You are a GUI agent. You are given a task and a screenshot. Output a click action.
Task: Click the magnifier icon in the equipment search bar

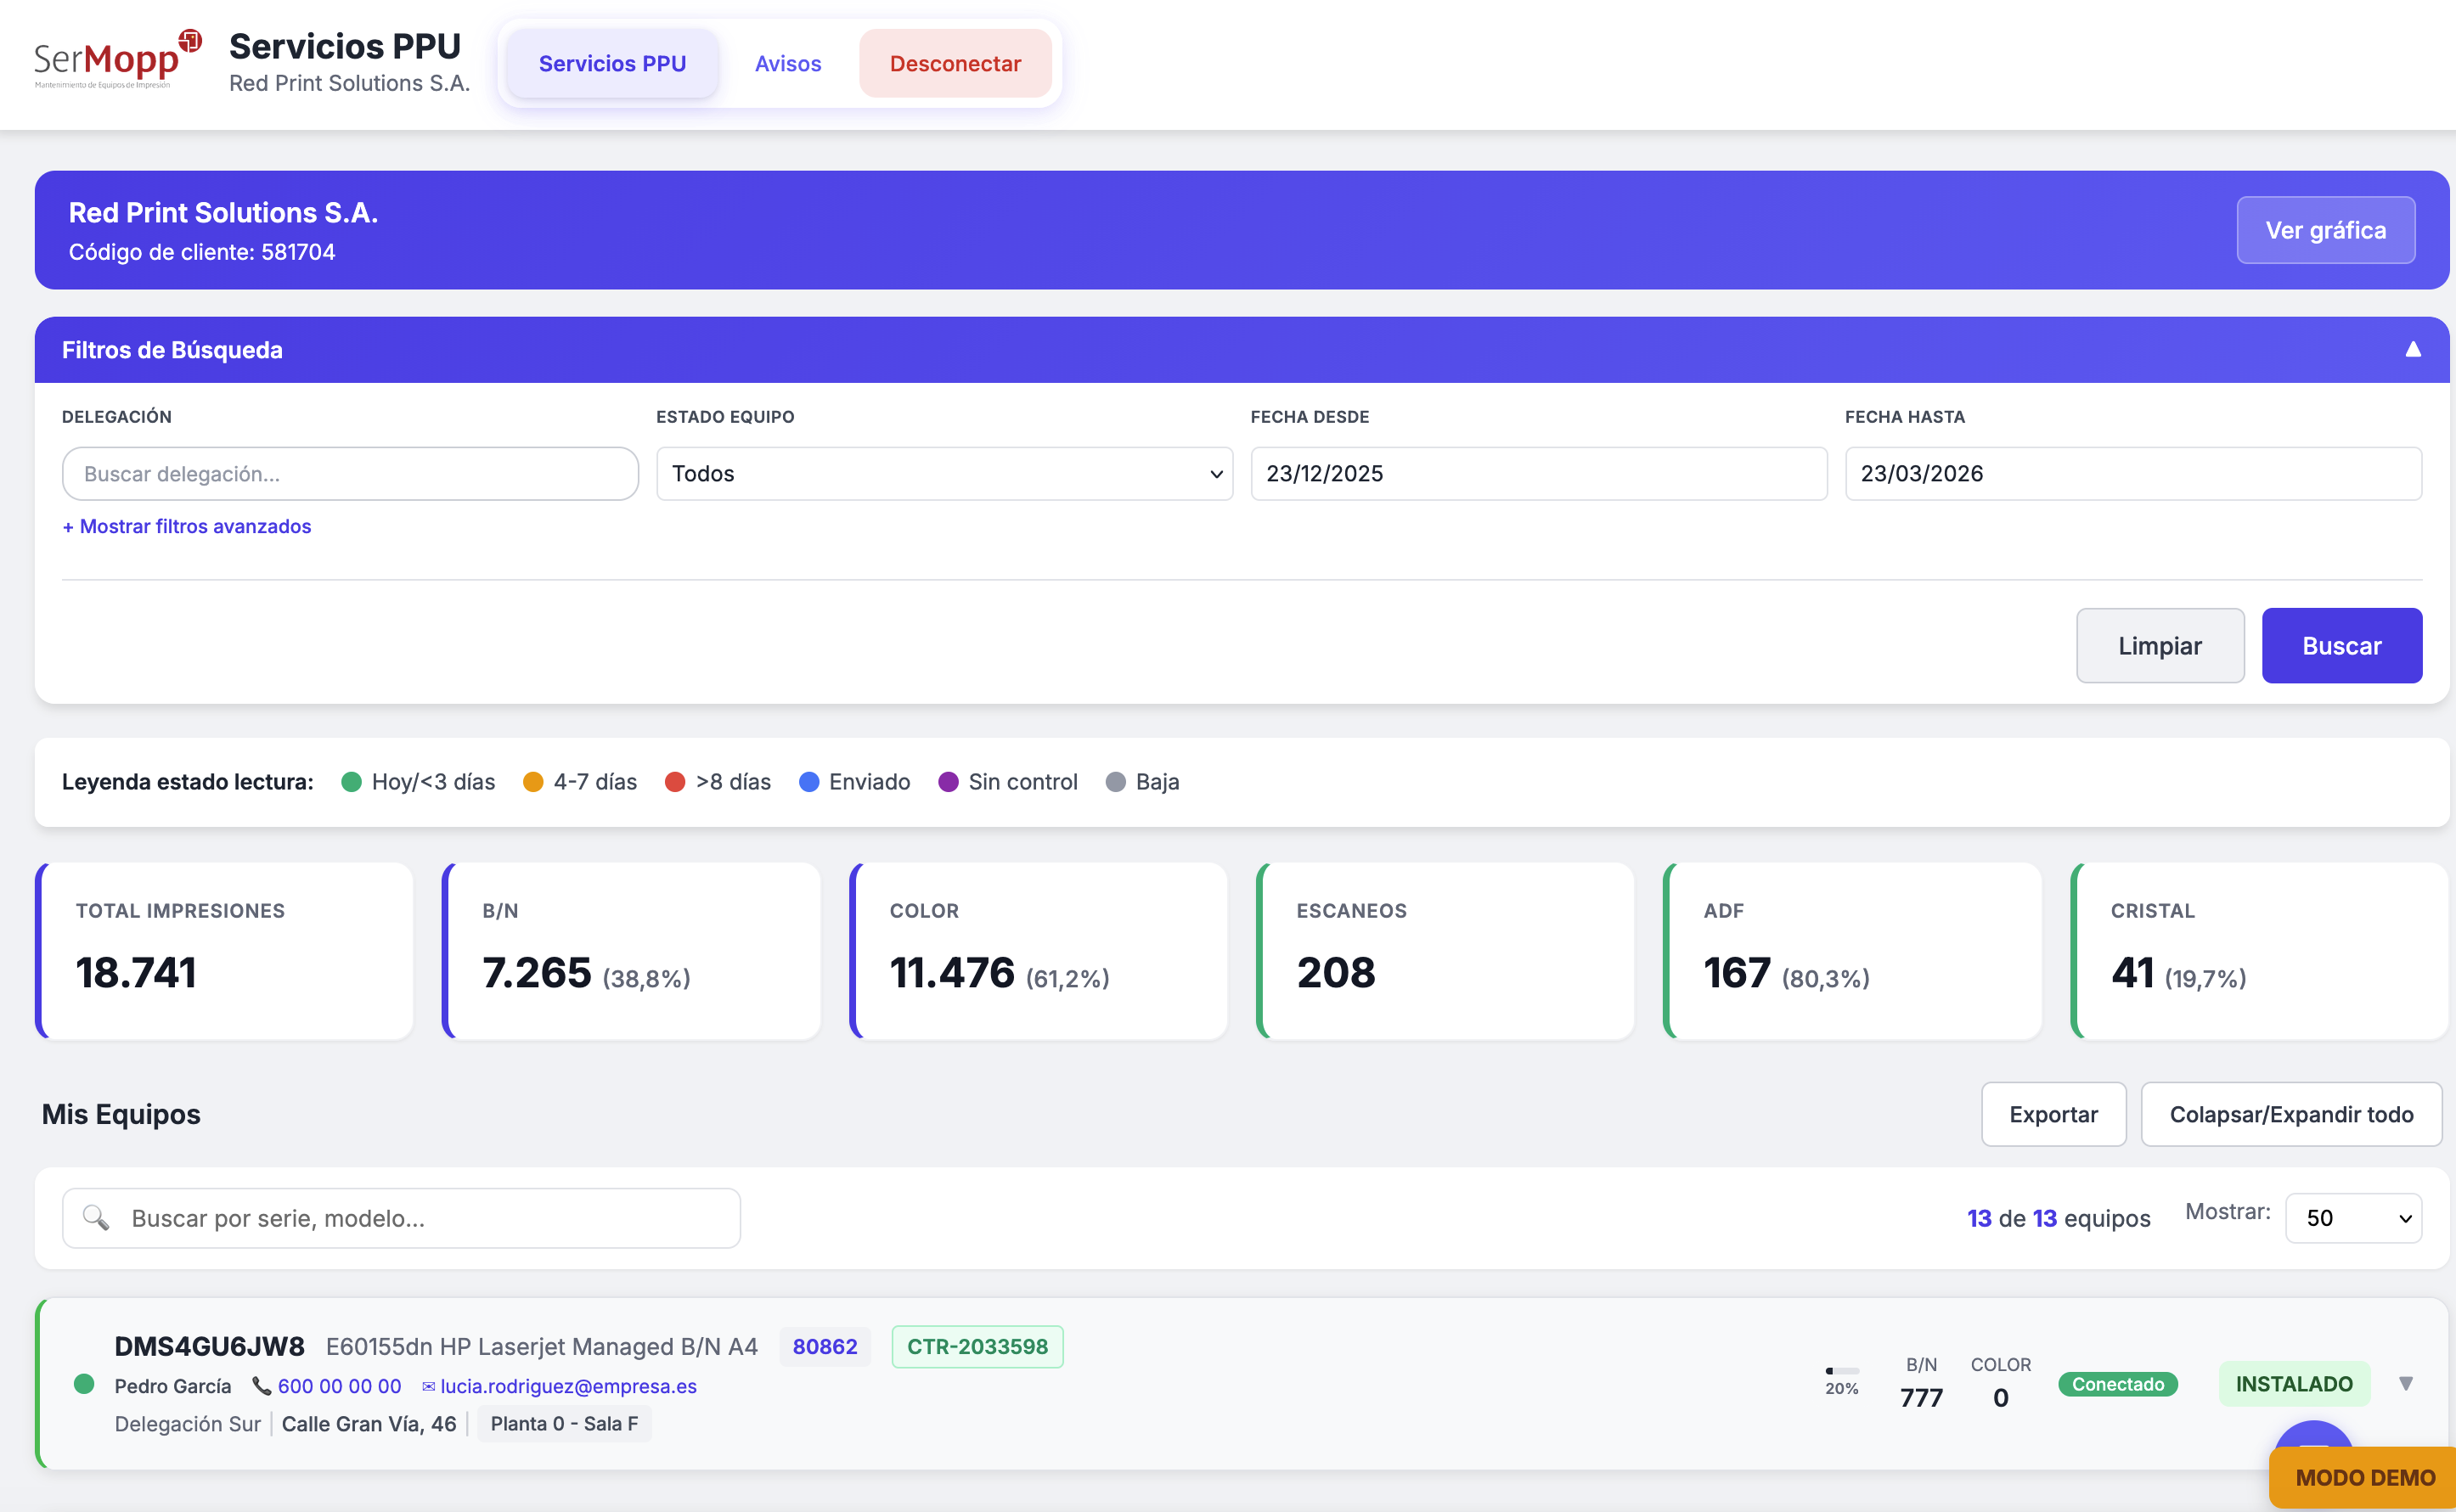pyautogui.click(x=97, y=1218)
